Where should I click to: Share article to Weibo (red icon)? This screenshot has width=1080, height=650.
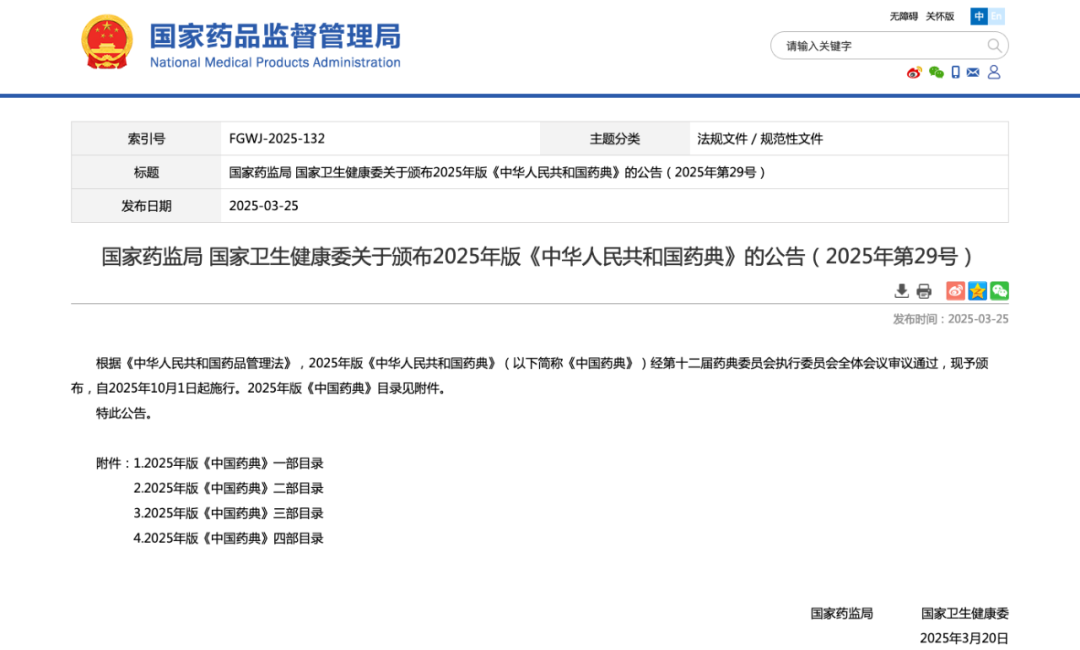coord(955,291)
